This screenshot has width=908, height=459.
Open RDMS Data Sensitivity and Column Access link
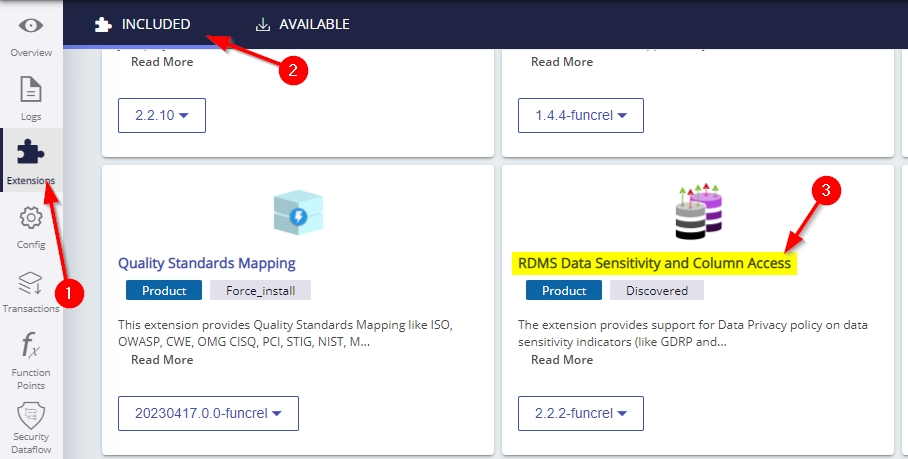654,263
